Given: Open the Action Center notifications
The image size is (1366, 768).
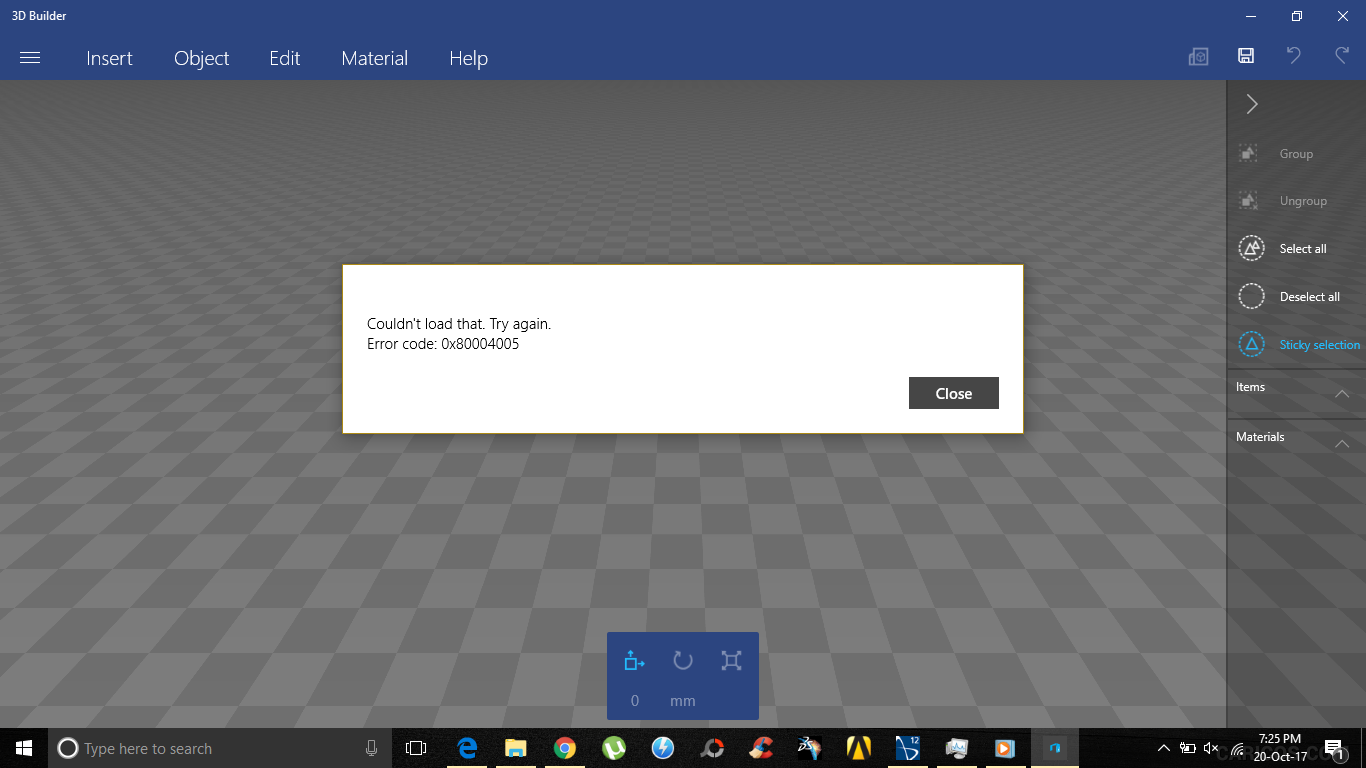Looking at the screenshot, I should click(x=1334, y=748).
